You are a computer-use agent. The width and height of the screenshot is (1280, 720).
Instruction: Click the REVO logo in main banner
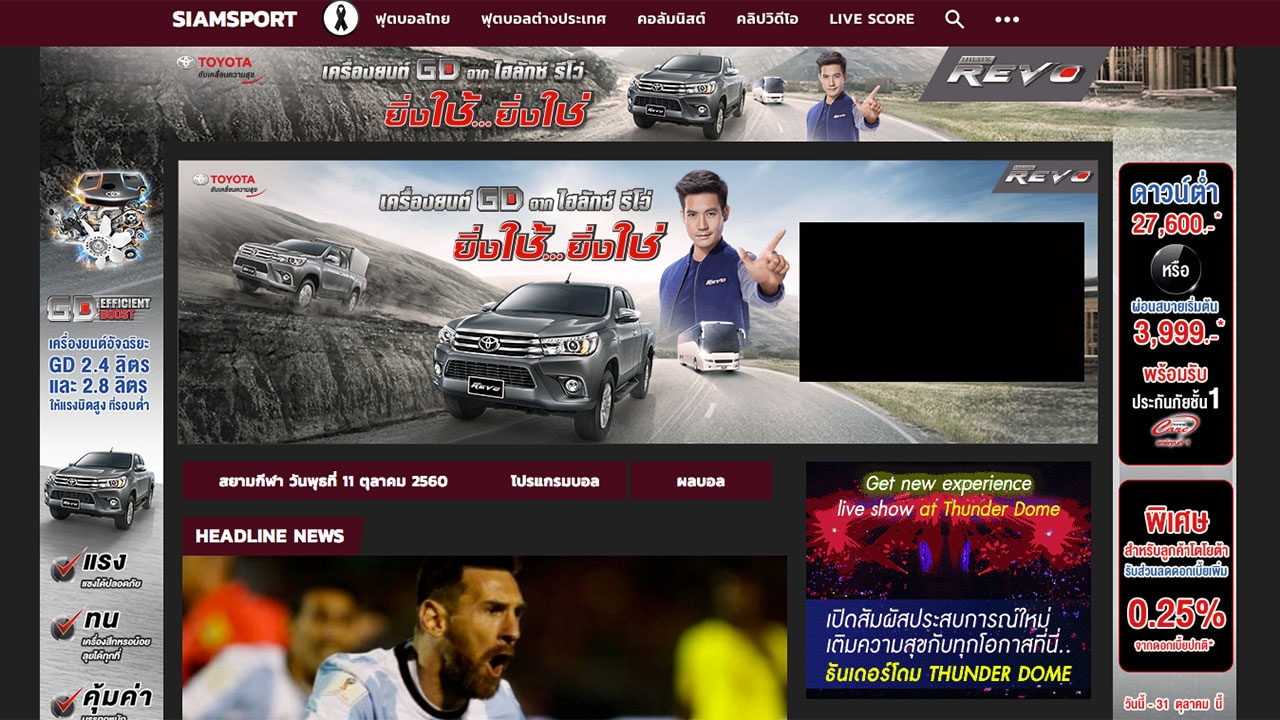(1047, 176)
